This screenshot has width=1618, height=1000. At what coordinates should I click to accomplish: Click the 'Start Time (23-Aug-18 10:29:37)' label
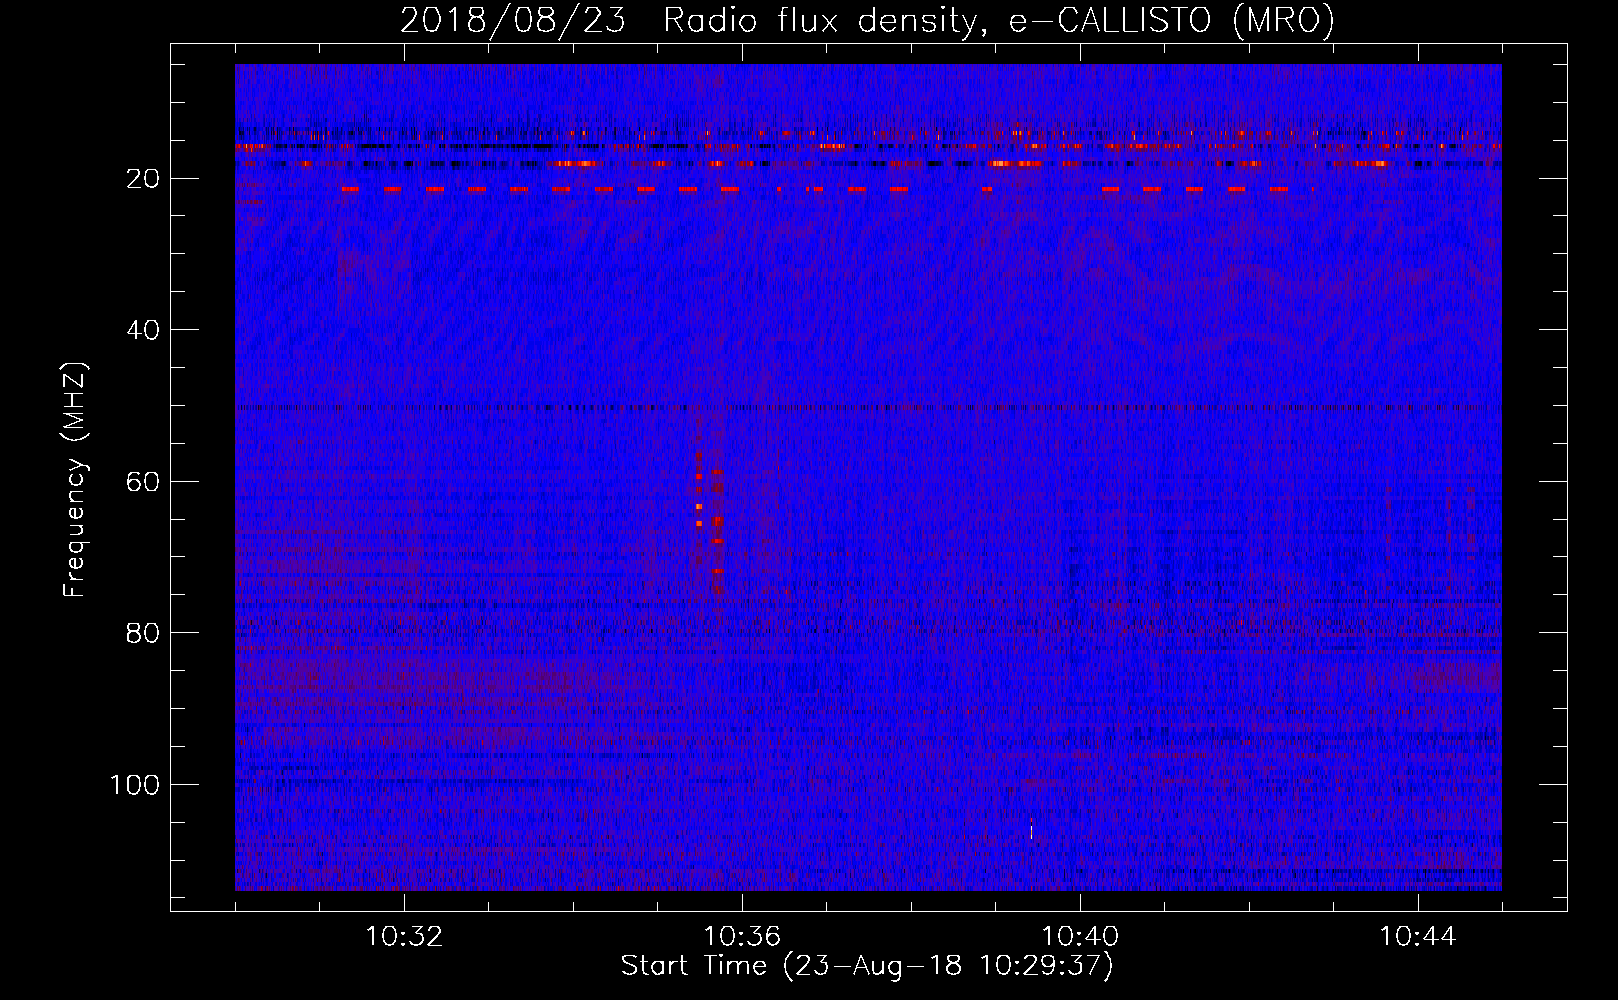pyautogui.click(x=867, y=966)
